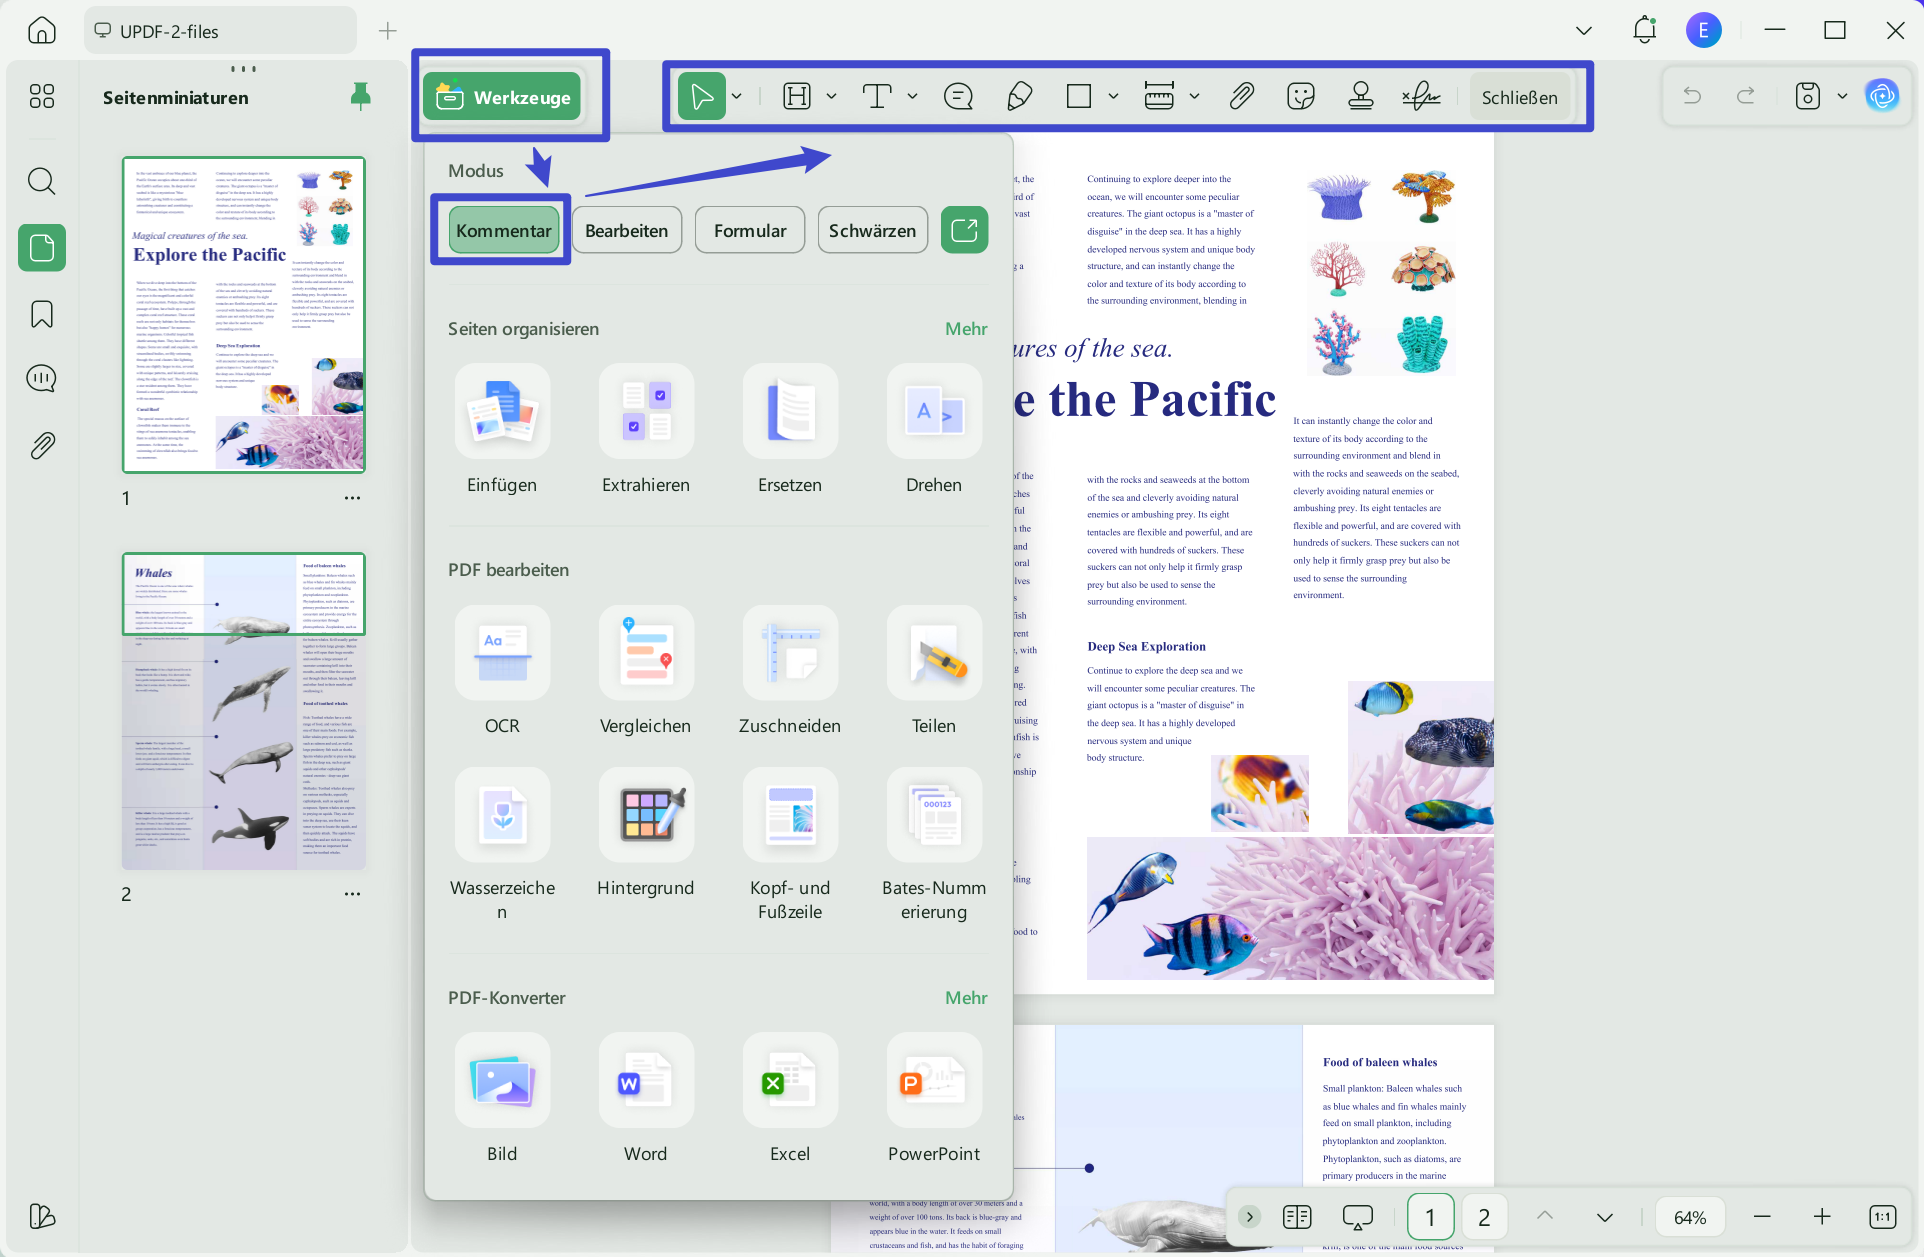Open the comments list sidebar icon
Screen dimensions: 1924x1257
click(x=42, y=379)
